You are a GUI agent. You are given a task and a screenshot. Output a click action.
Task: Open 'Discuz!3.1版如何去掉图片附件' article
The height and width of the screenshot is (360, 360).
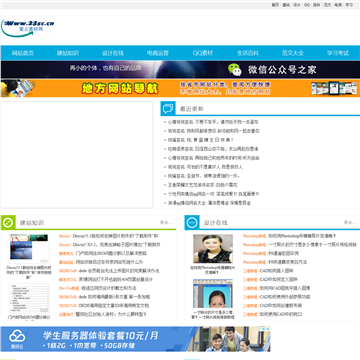[115, 236]
